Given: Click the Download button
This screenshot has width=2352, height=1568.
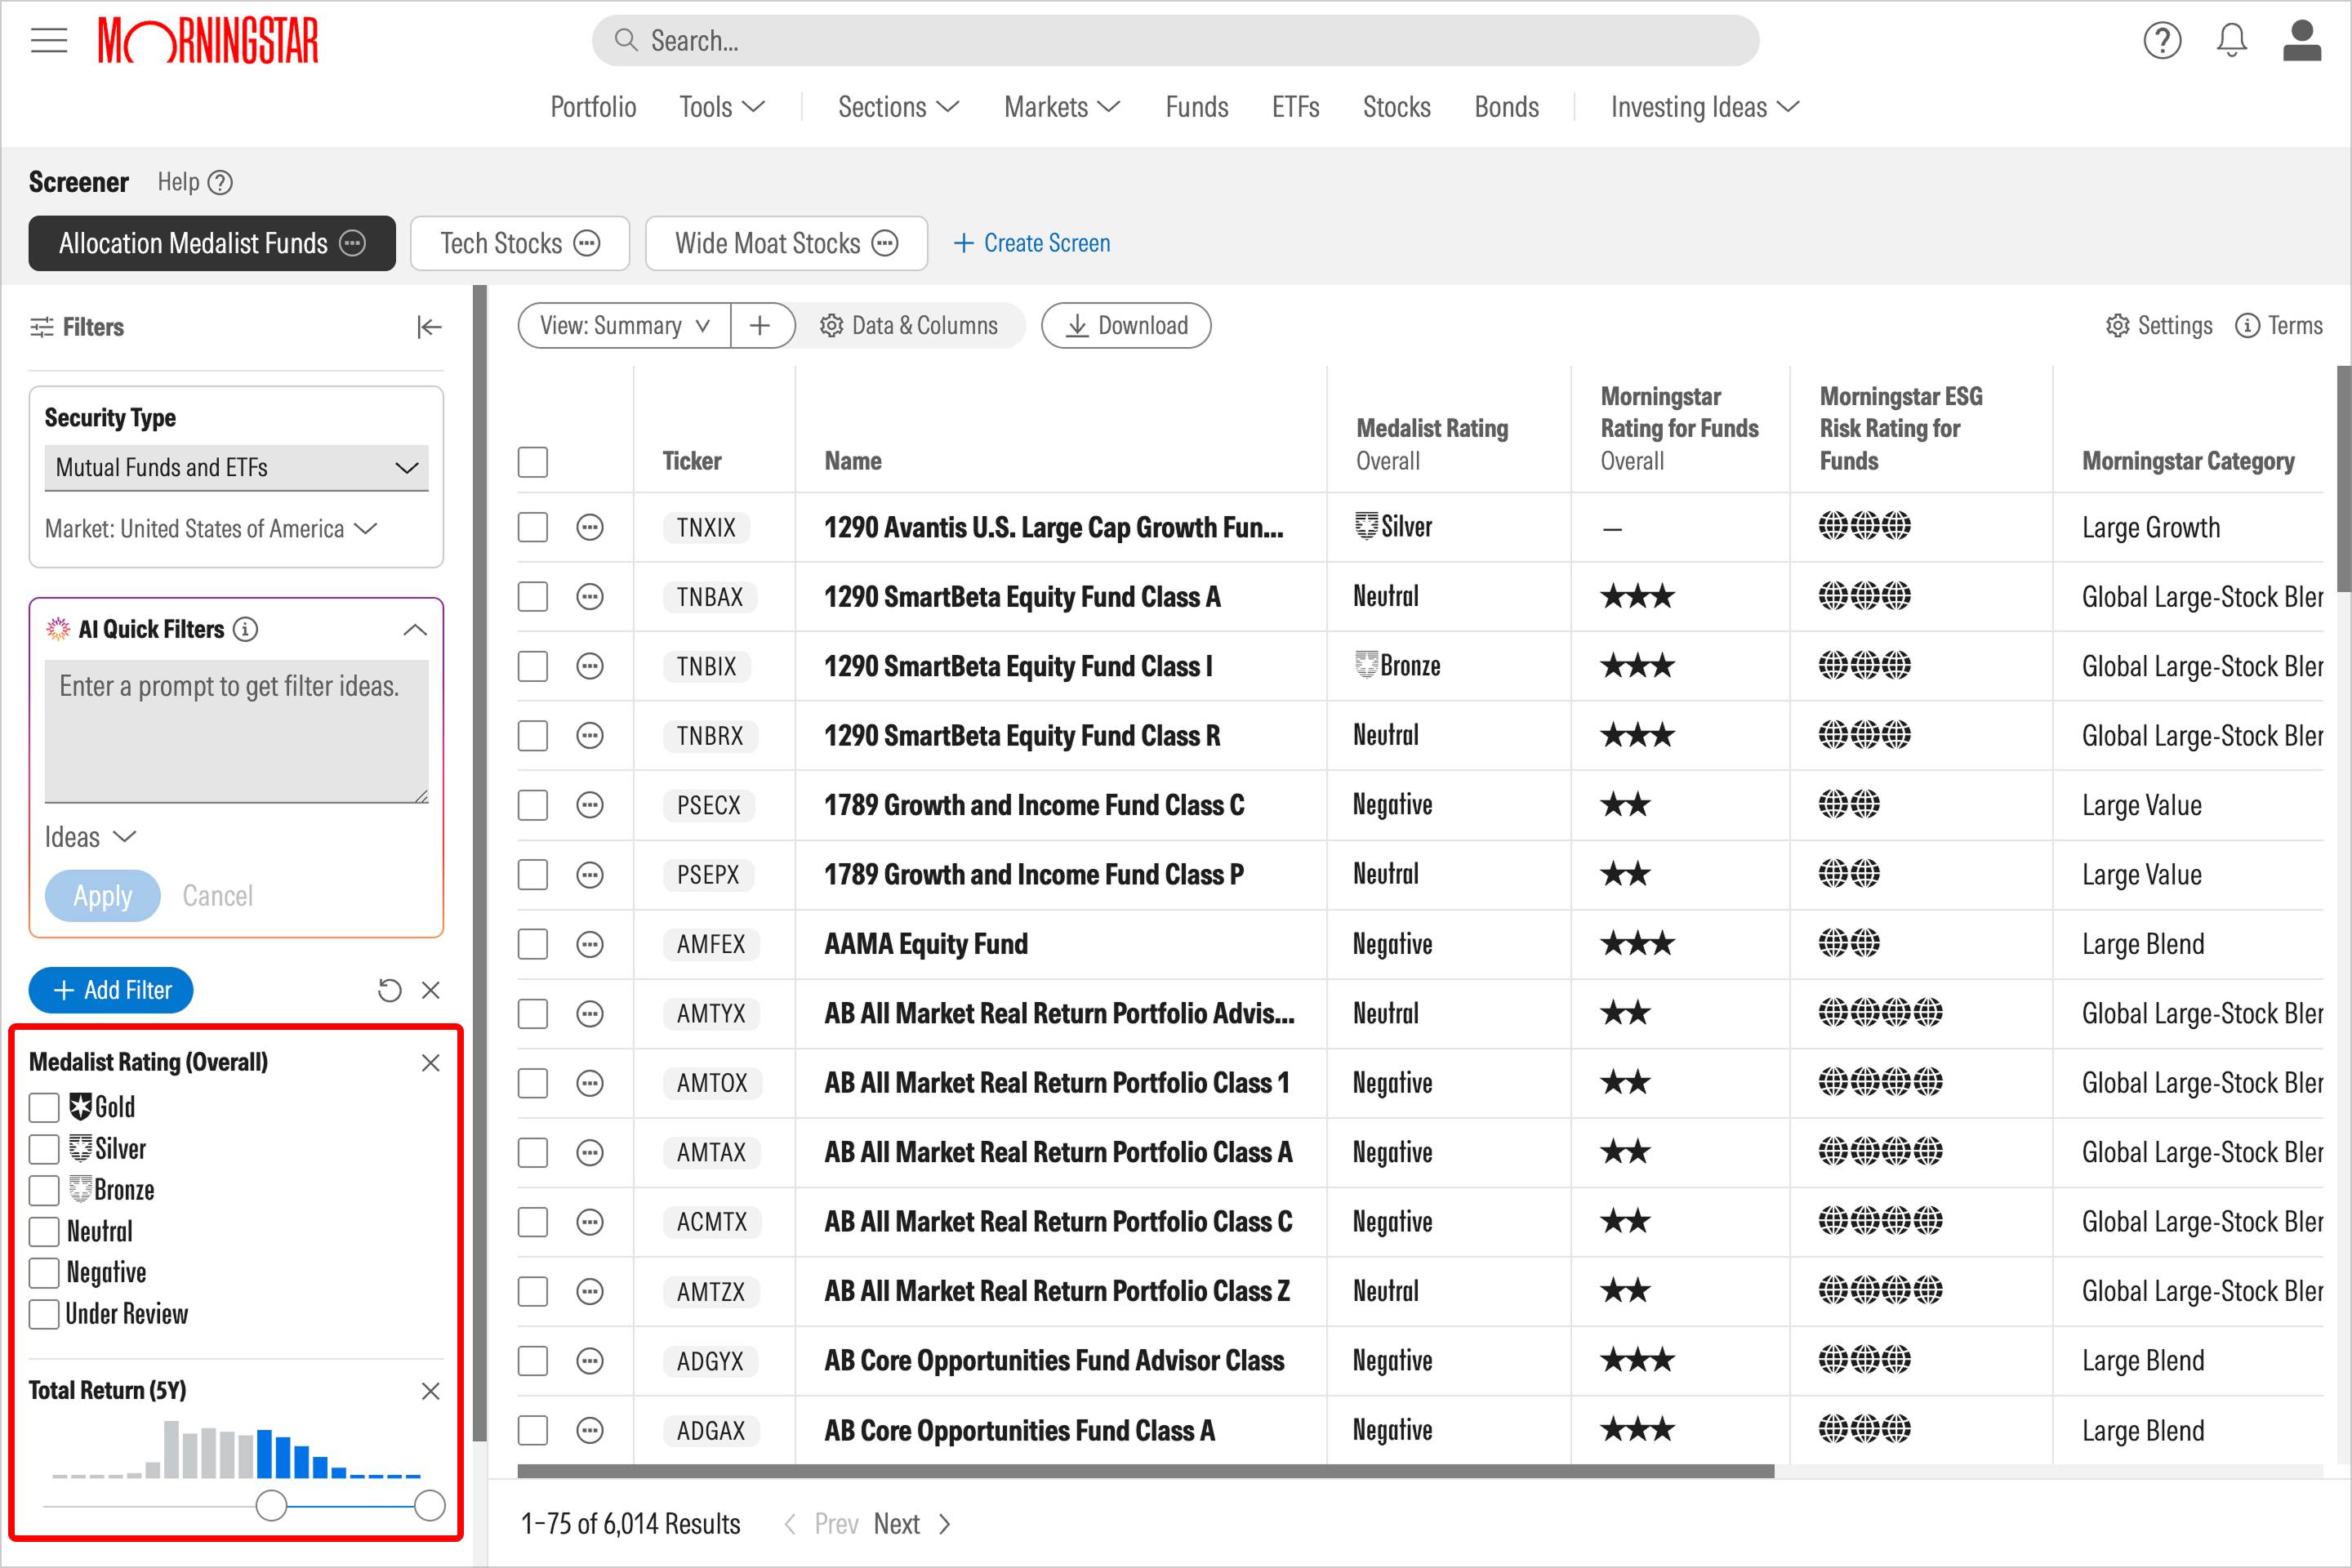Looking at the screenshot, I should tap(1126, 325).
